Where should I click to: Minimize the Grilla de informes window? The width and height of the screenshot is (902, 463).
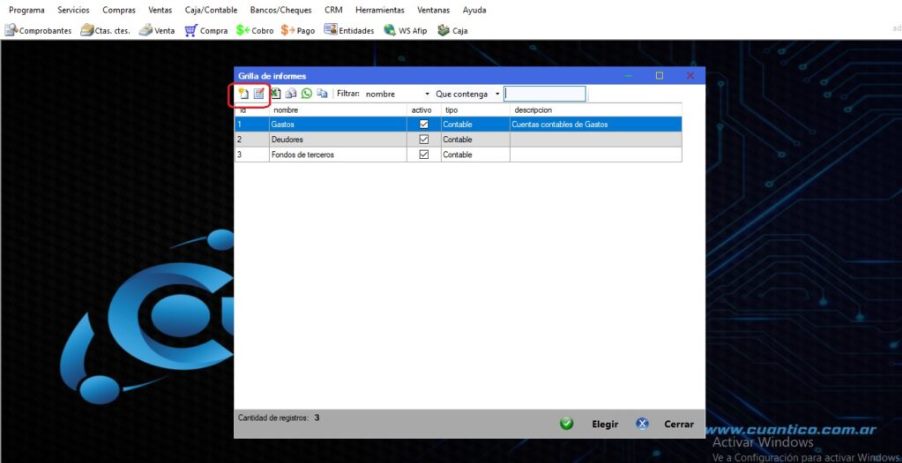click(x=629, y=75)
